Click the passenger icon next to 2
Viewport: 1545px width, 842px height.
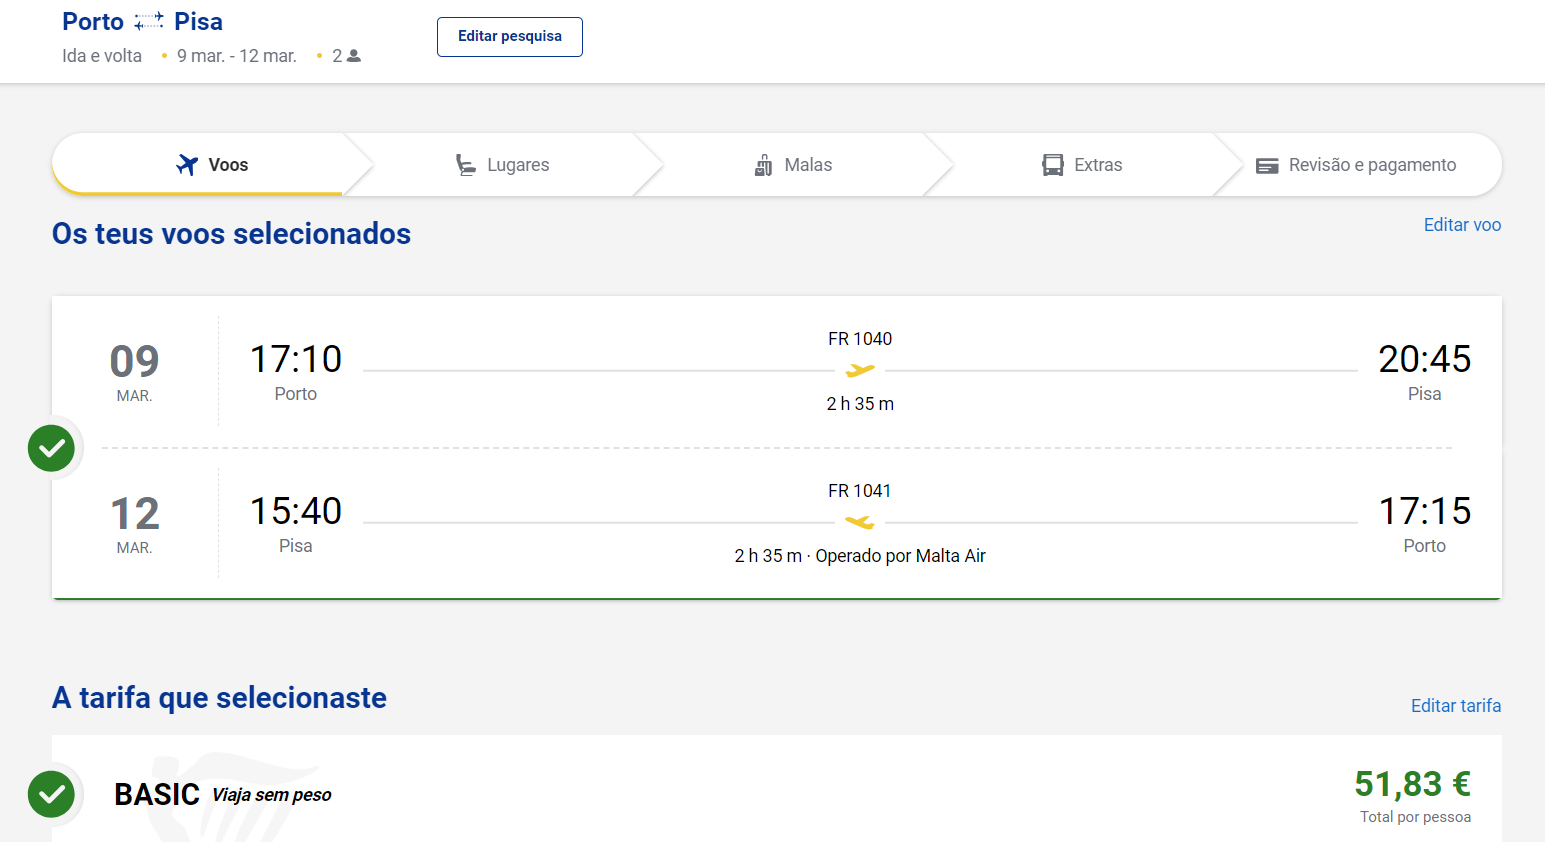click(354, 56)
